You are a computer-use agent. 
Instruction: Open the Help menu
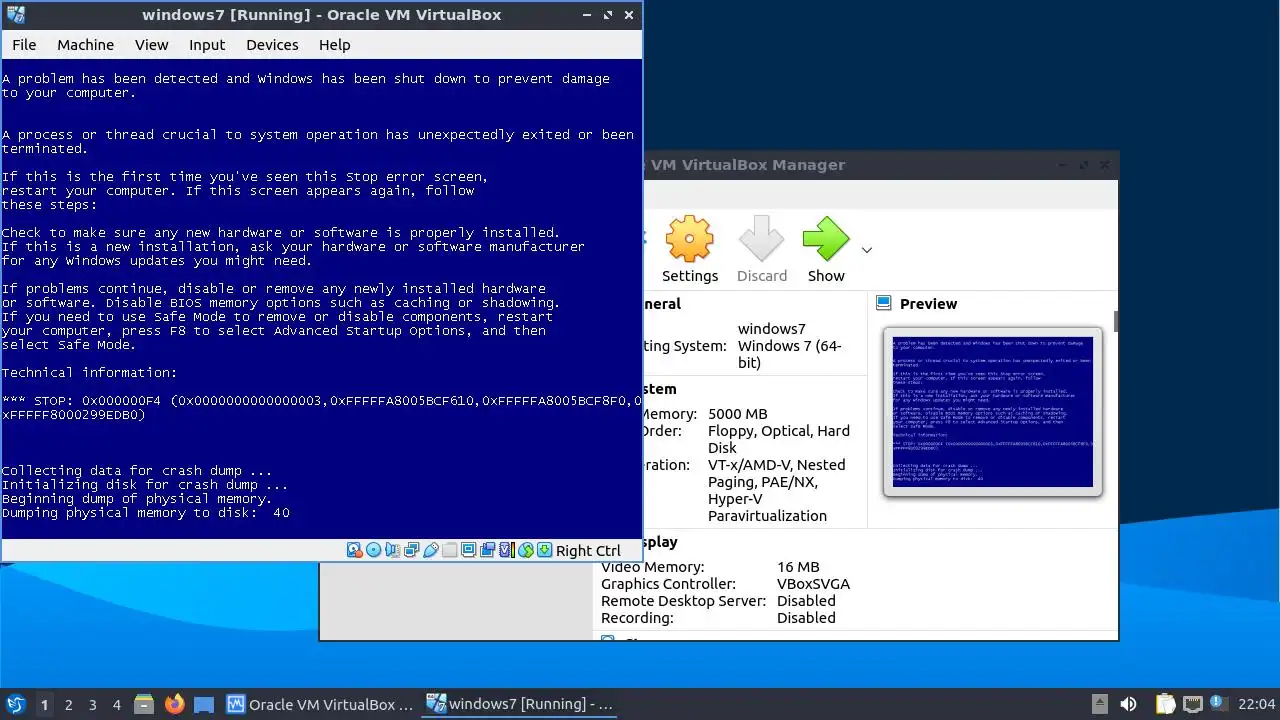[335, 44]
